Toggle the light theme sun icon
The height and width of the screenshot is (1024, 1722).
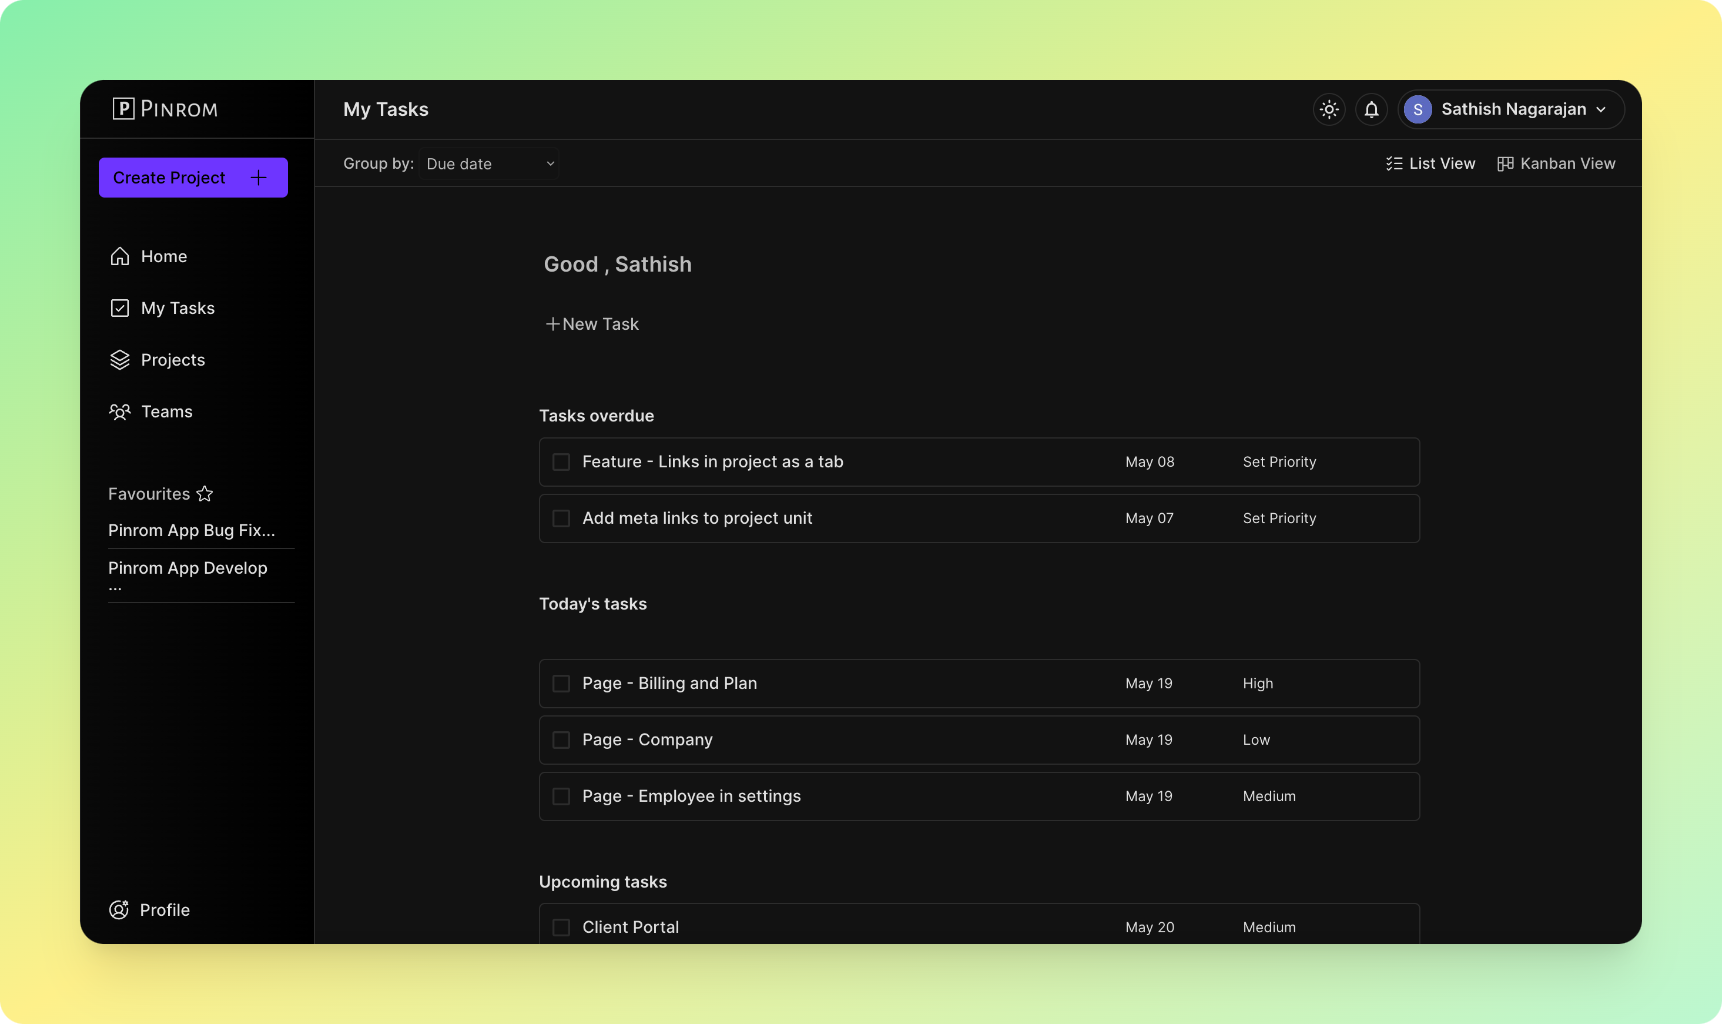(x=1329, y=110)
